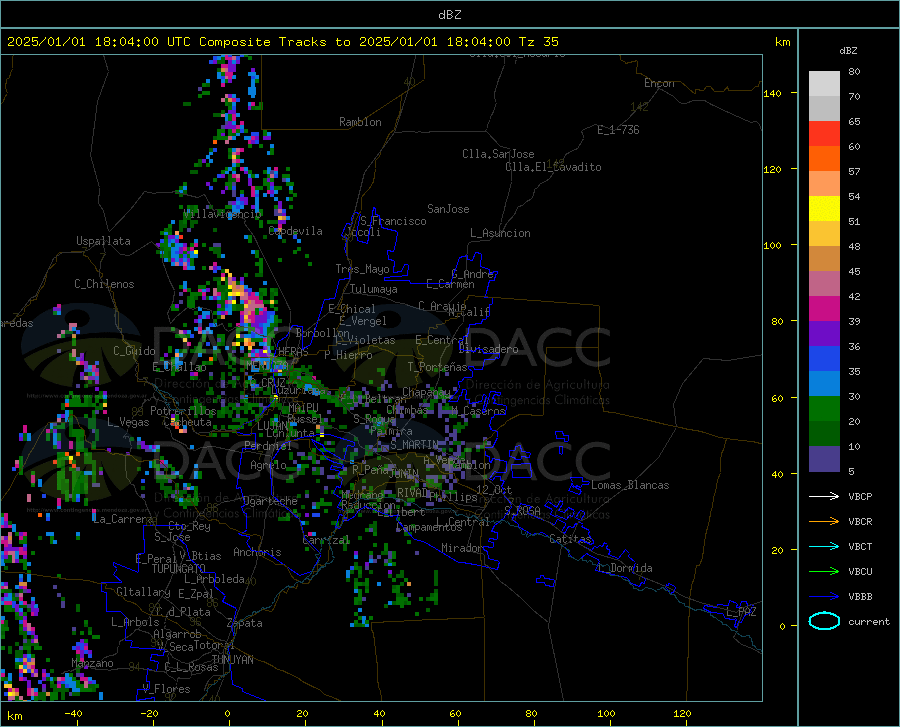This screenshot has height=727, width=900.
Task: Select the royal blue 35-36 dBZ swatch
Action: (x=824, y=359)
